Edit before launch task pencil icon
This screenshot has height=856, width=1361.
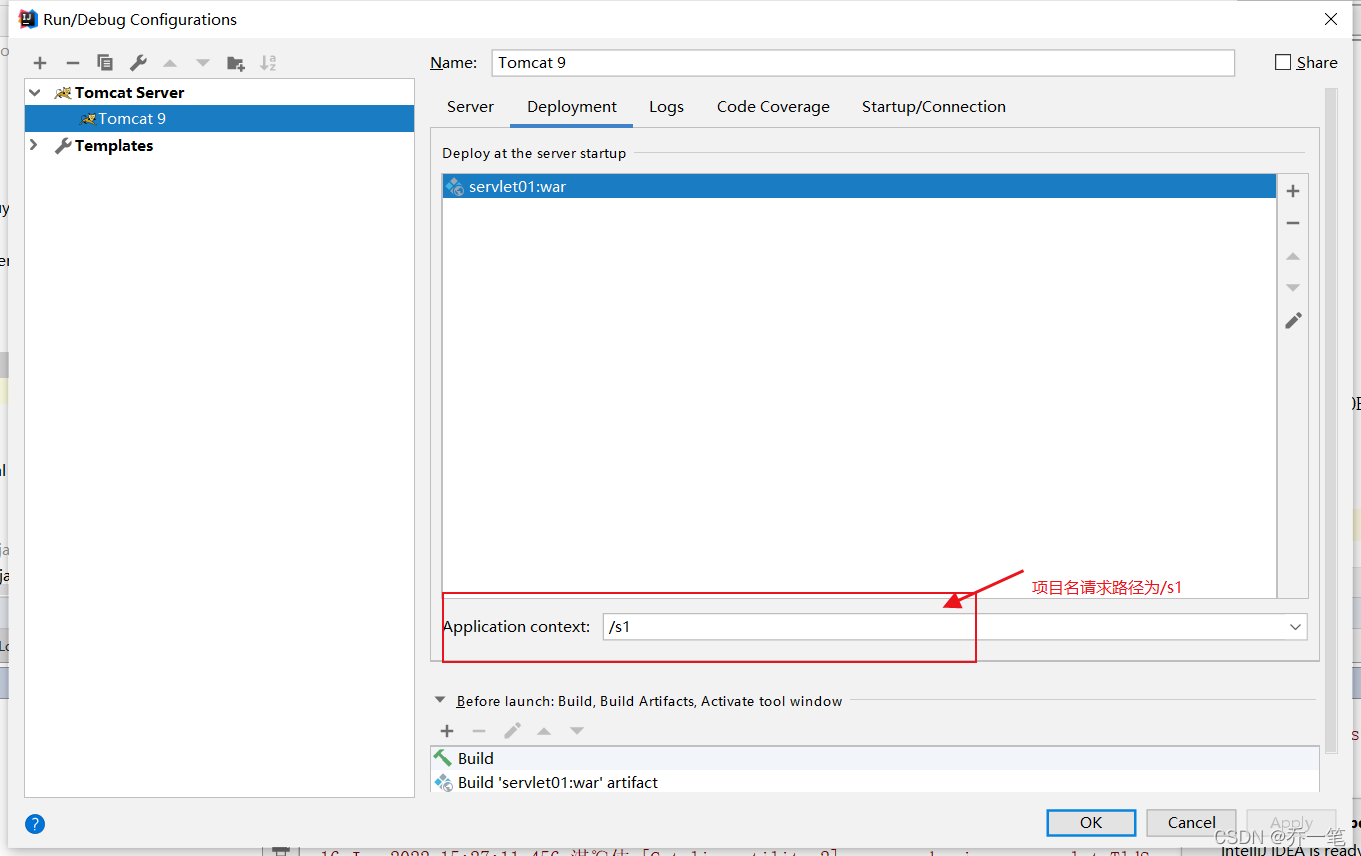(512, 731)
